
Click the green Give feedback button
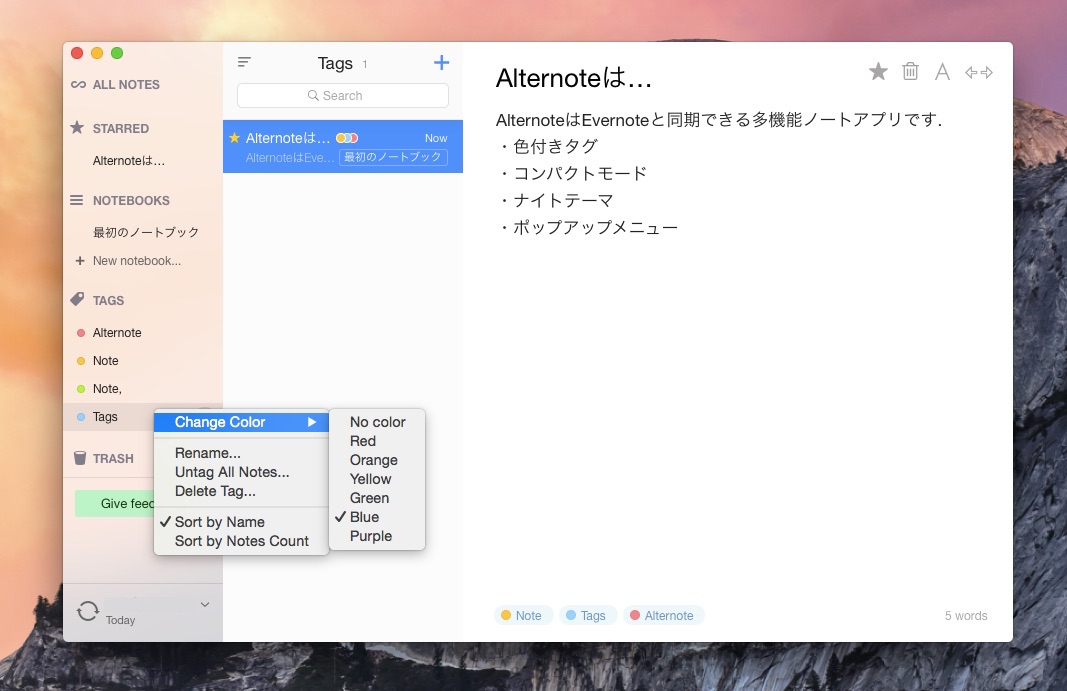pos(115,503)
